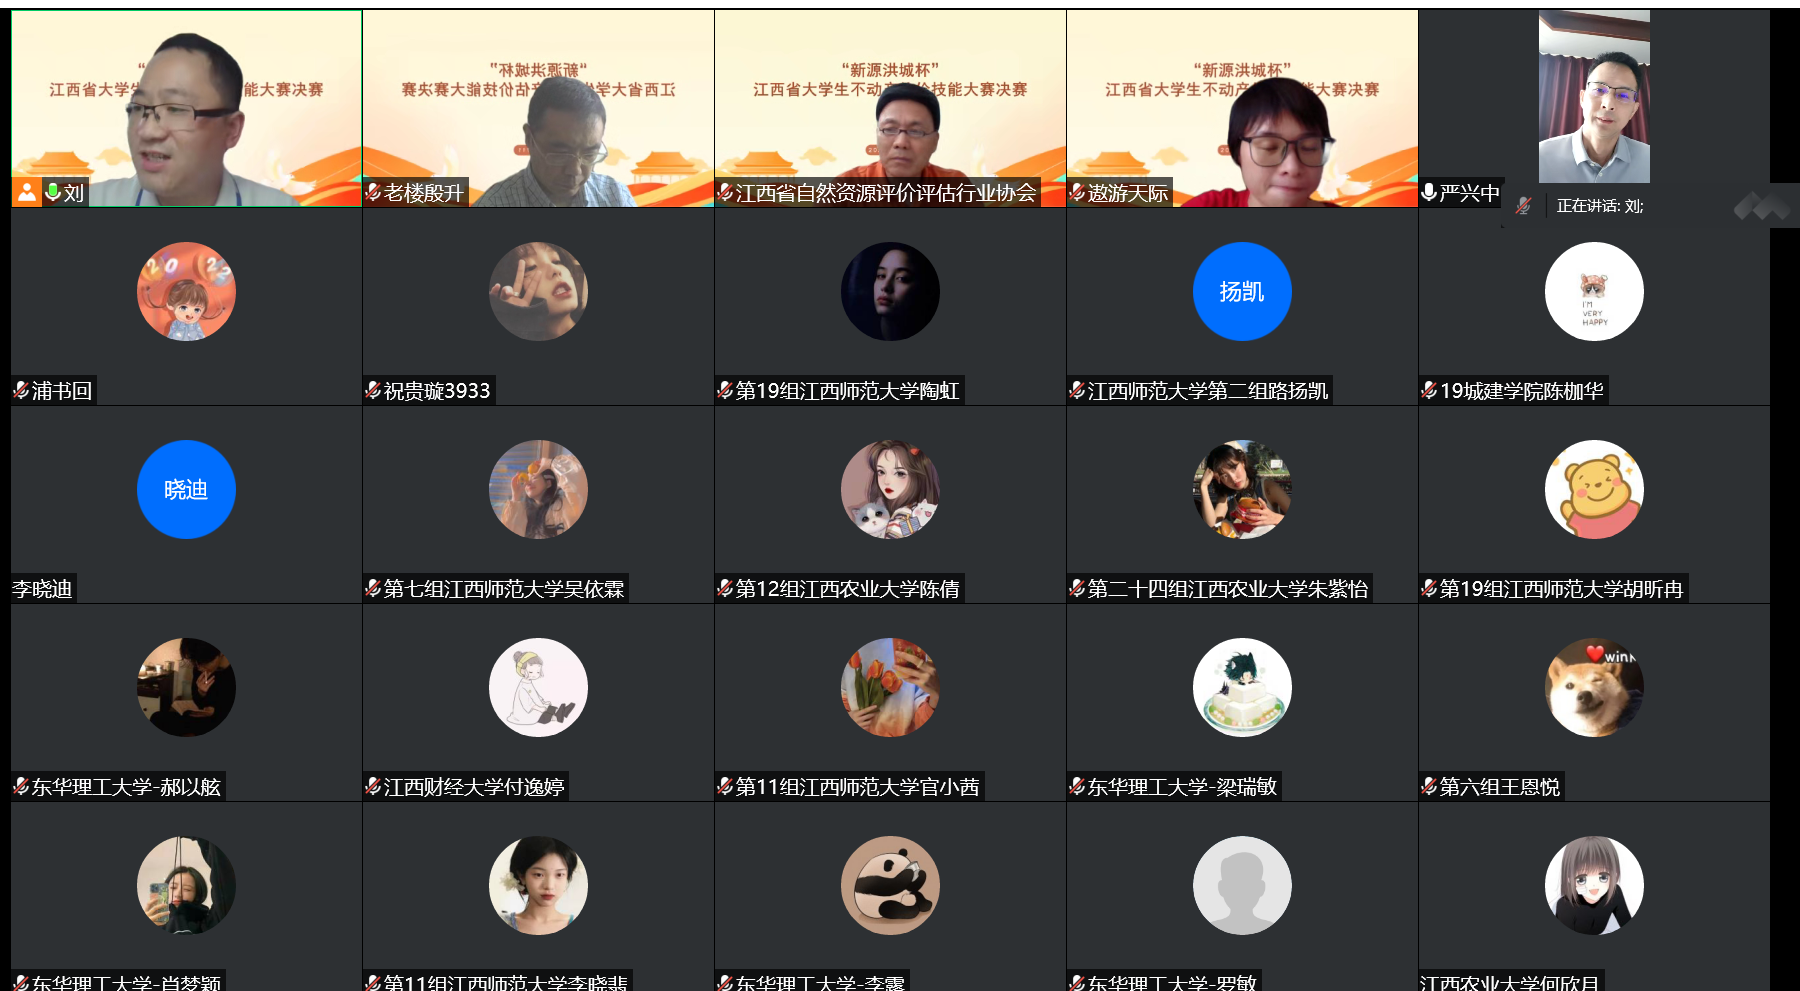Click the name label 祝贵璇3933
This screenshot has height=991, width=1800.
point(437,391)
